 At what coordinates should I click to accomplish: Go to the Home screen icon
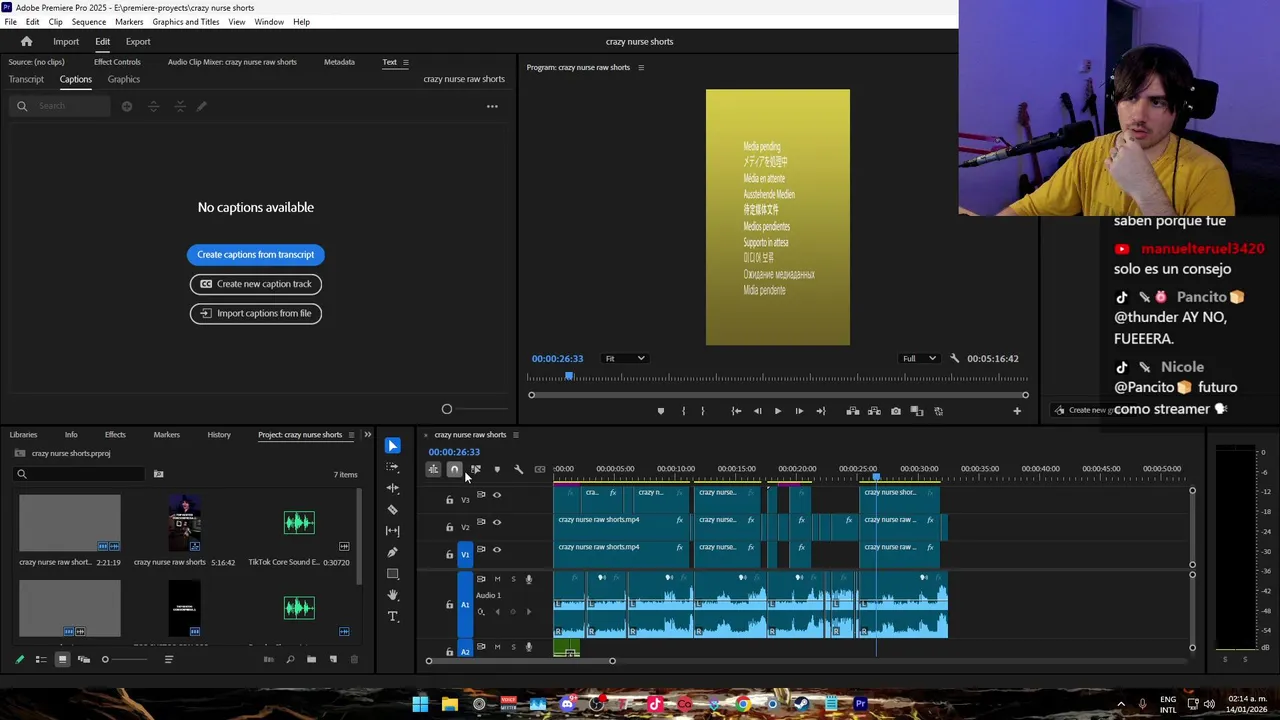pos(27,42)
